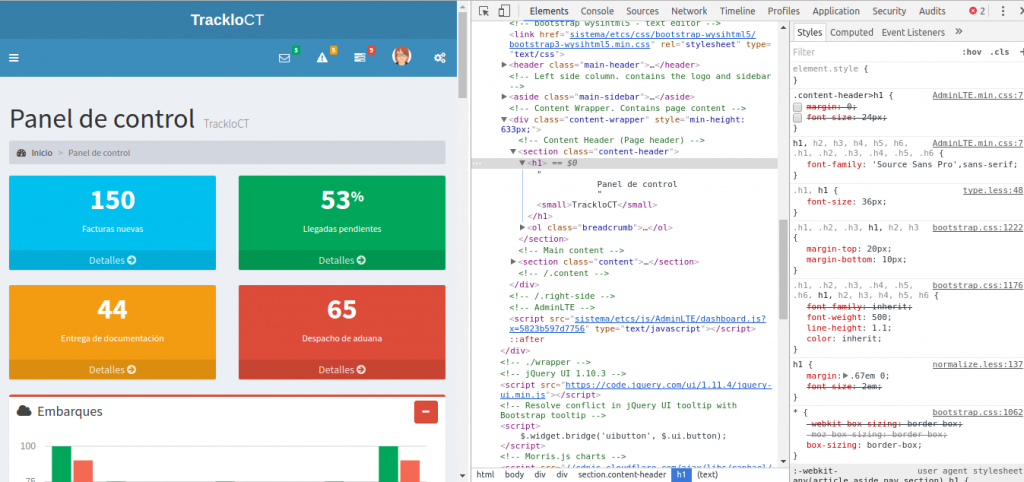Collapse the Embarques box with minus button

(x=426, y=412)
